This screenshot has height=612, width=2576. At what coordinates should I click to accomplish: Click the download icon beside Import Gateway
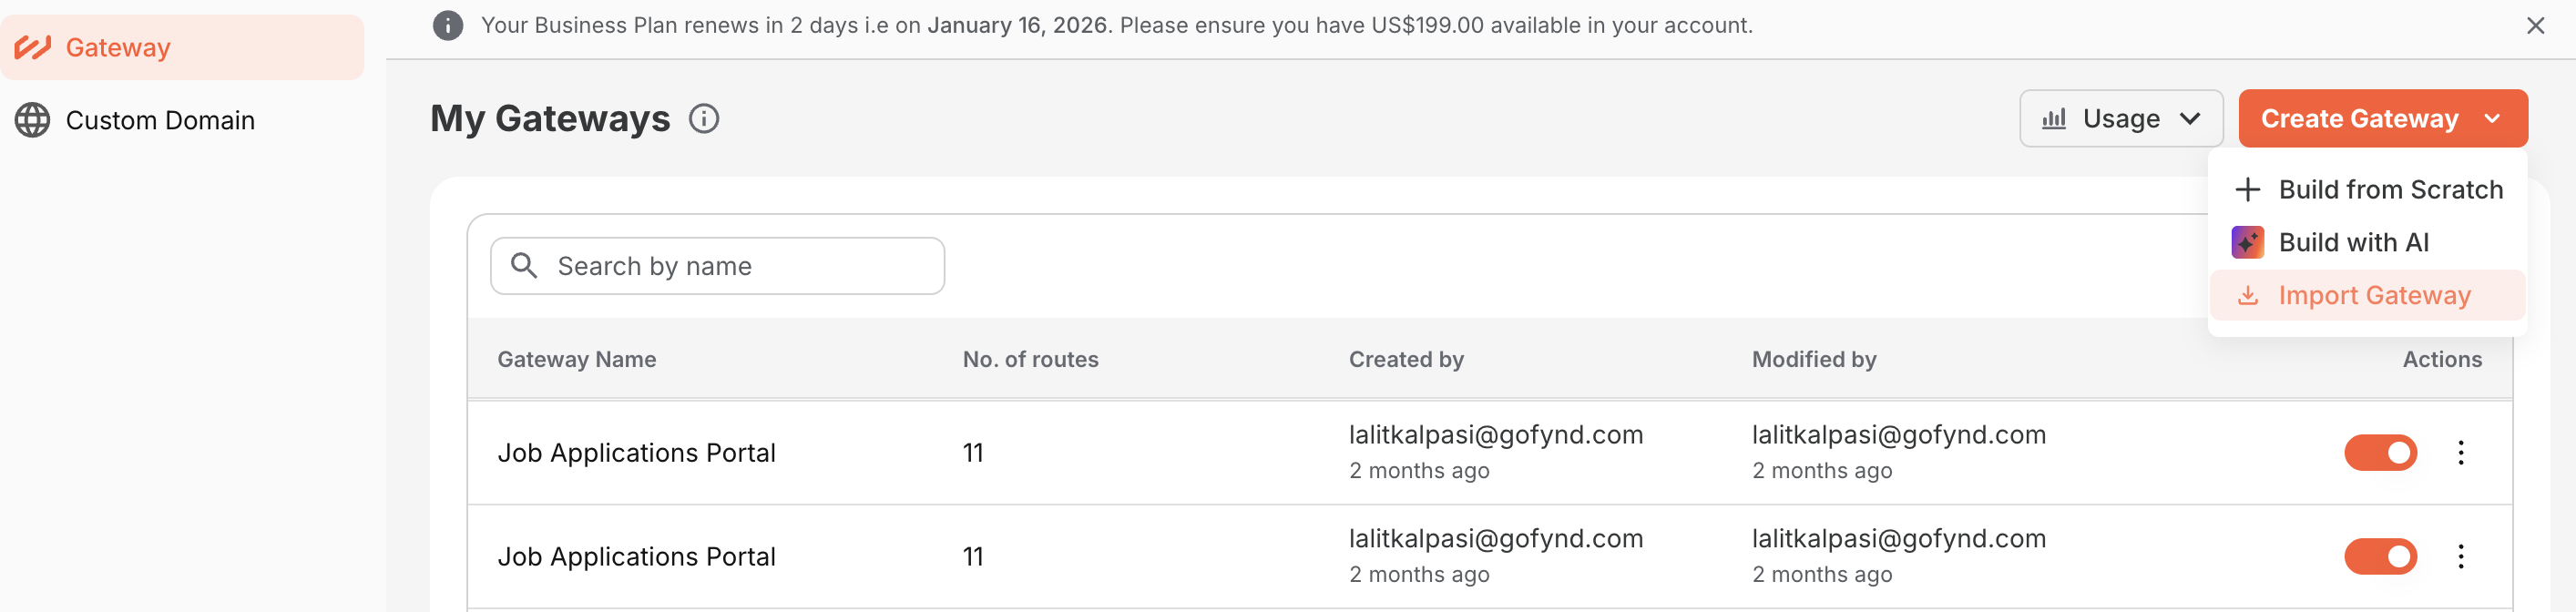point(2247,294)
